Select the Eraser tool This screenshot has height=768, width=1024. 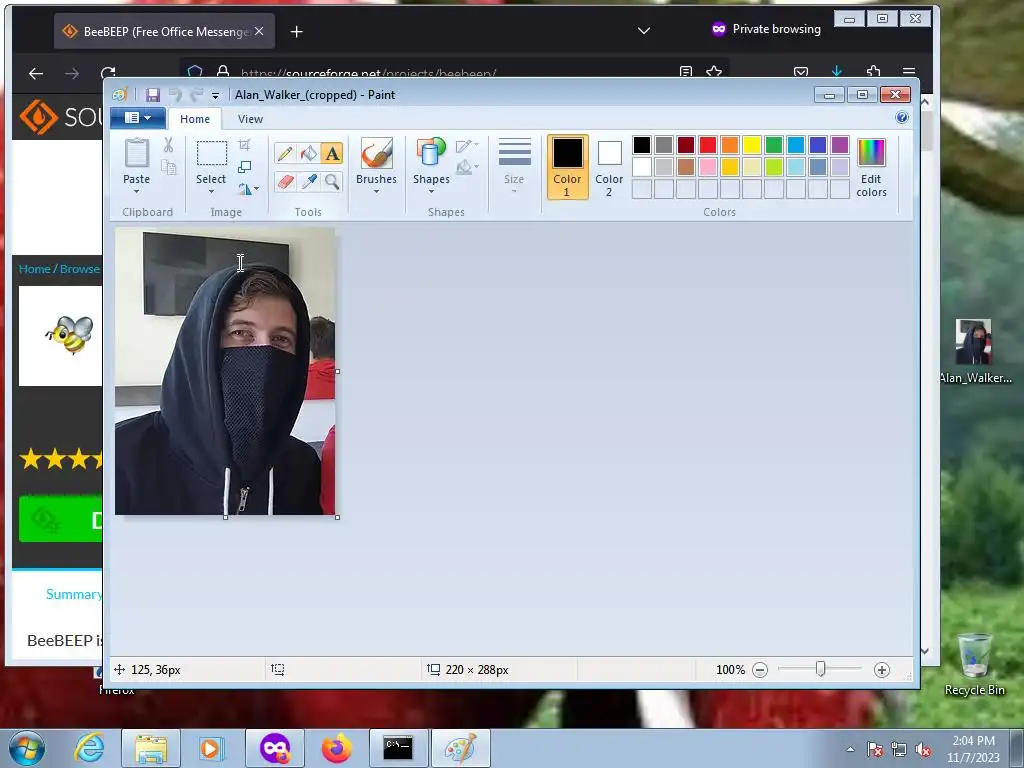(x=285, y=181)
